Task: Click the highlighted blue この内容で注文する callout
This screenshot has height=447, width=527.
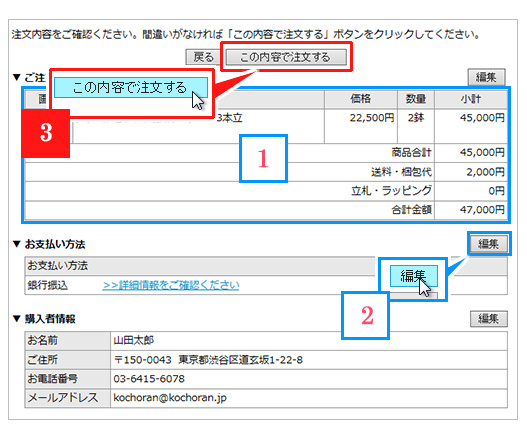Action: 131,88
